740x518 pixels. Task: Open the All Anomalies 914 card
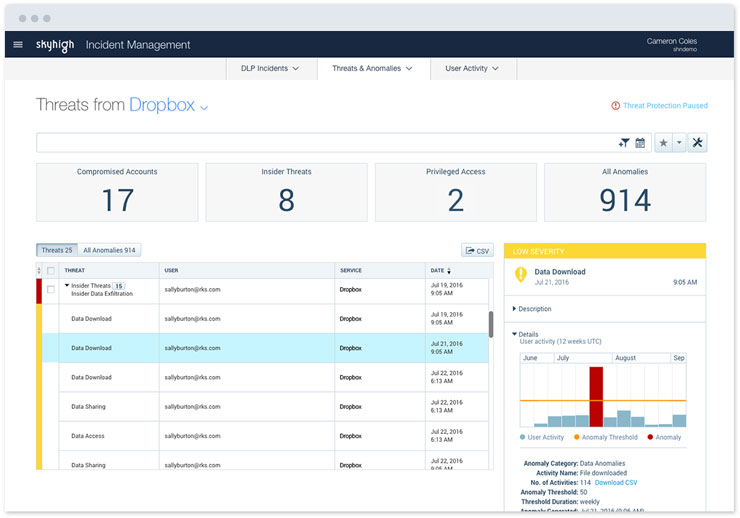[x=625, y=192]
